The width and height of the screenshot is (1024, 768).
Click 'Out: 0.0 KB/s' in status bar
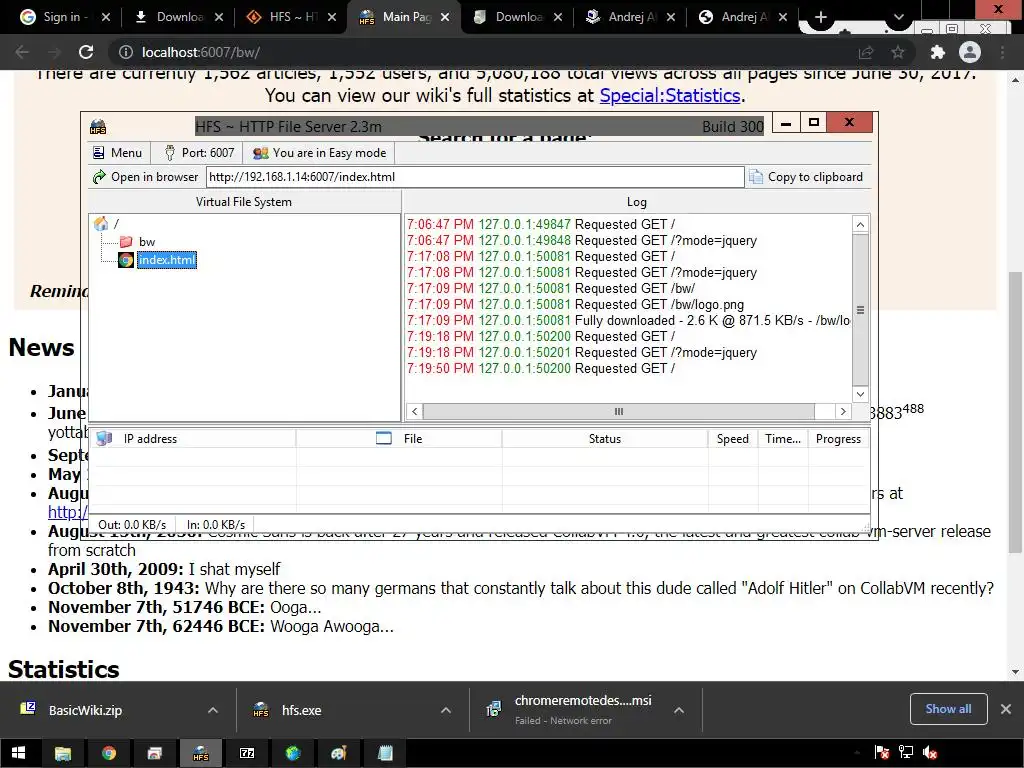pyautogui.click(x=132, y=524)
